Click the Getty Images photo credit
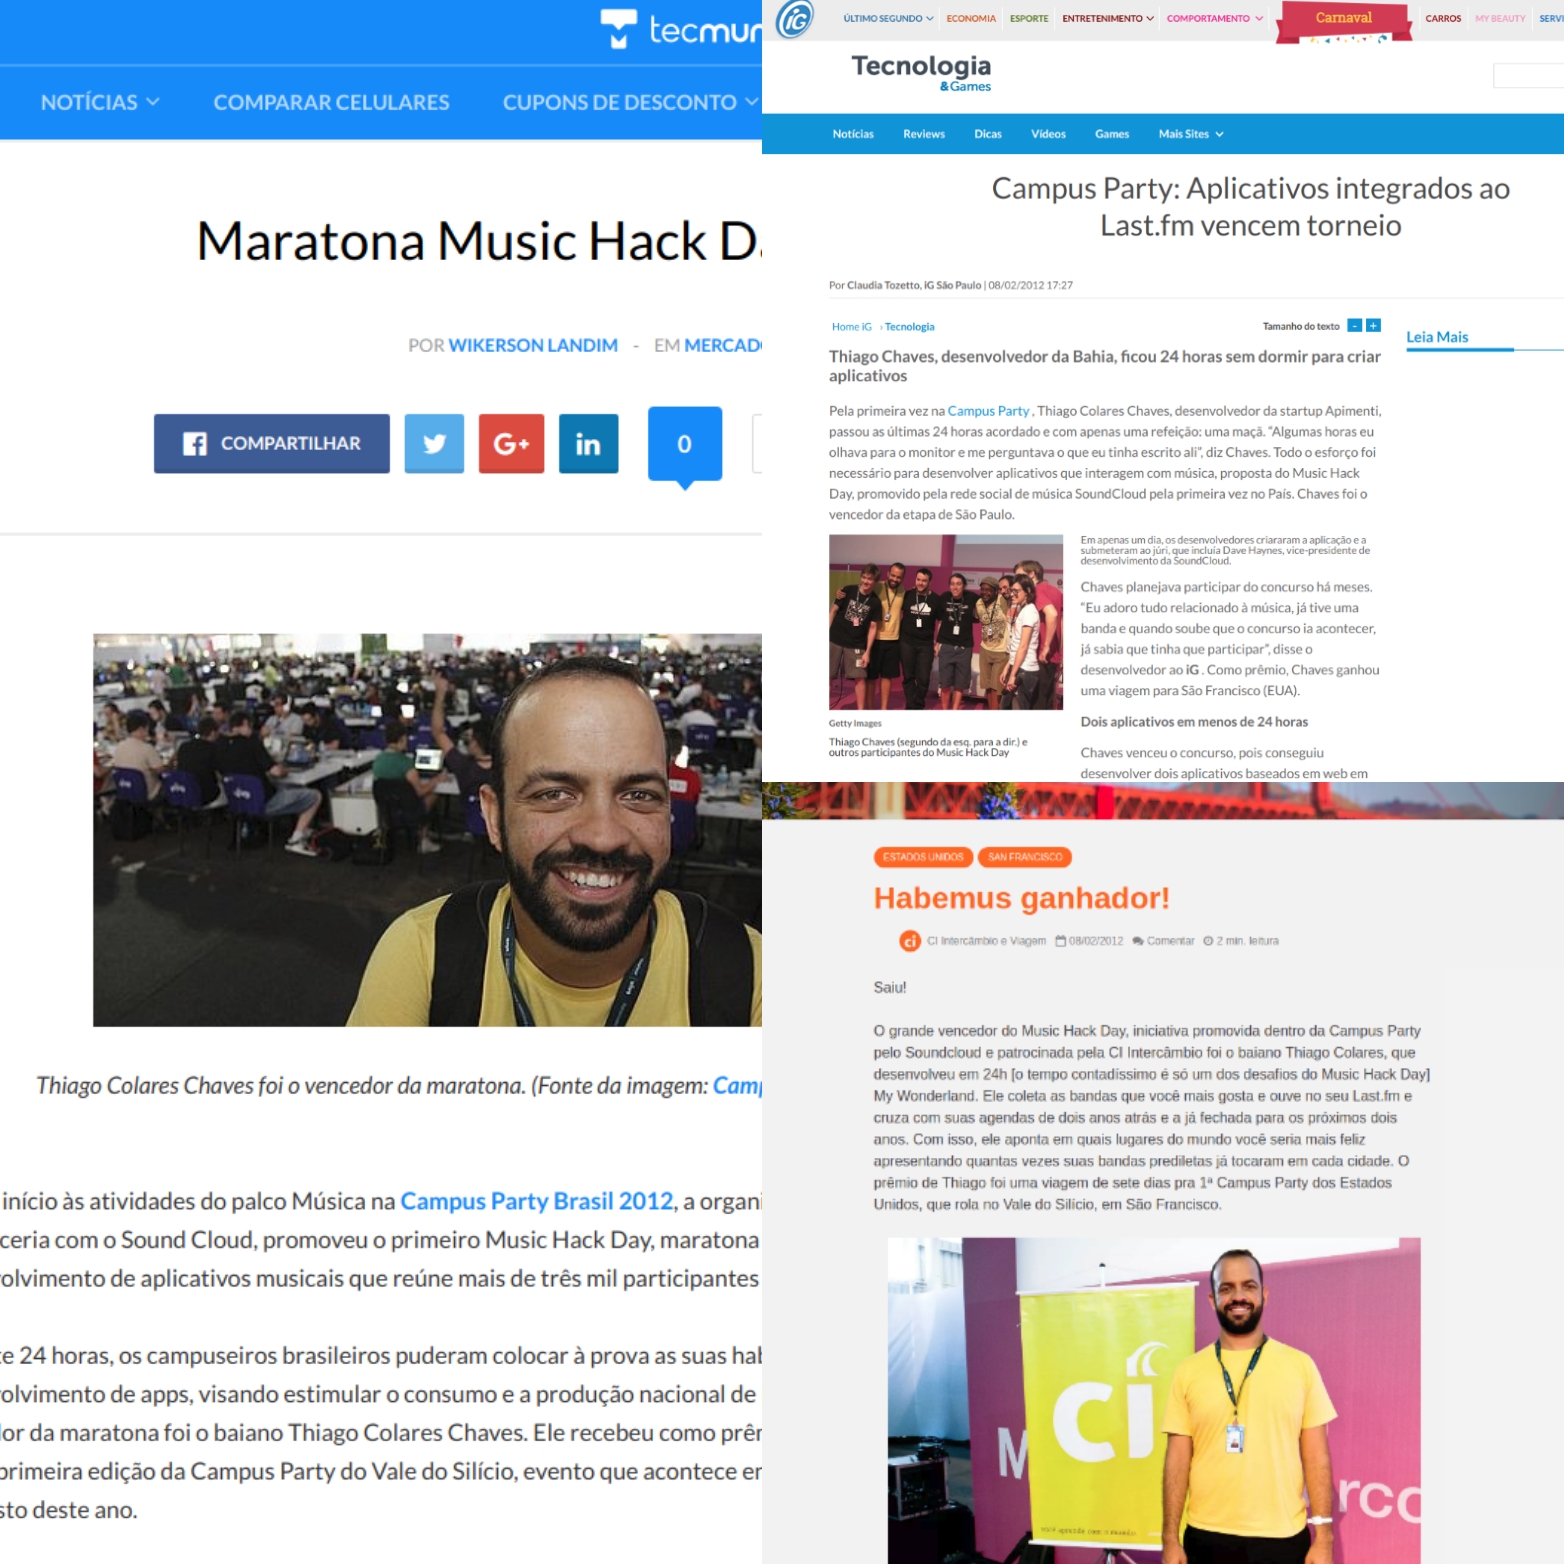 pos(855,724)
